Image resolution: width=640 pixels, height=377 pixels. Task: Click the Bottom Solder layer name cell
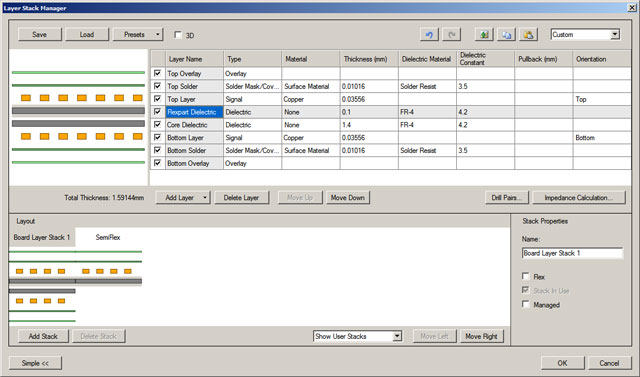pyautogui.click(x=194, y=150)
